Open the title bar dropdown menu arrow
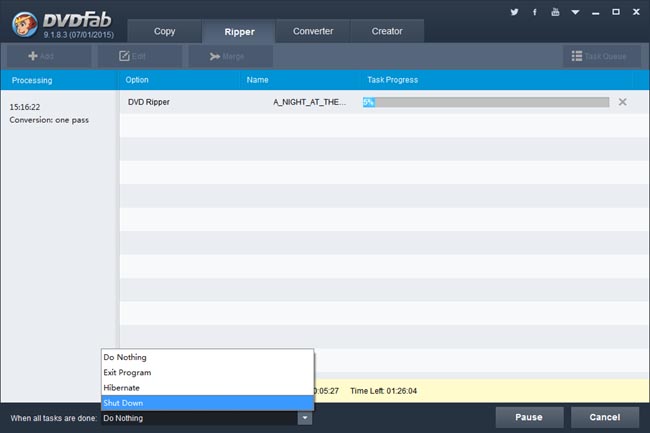 (x=575, y=12)
